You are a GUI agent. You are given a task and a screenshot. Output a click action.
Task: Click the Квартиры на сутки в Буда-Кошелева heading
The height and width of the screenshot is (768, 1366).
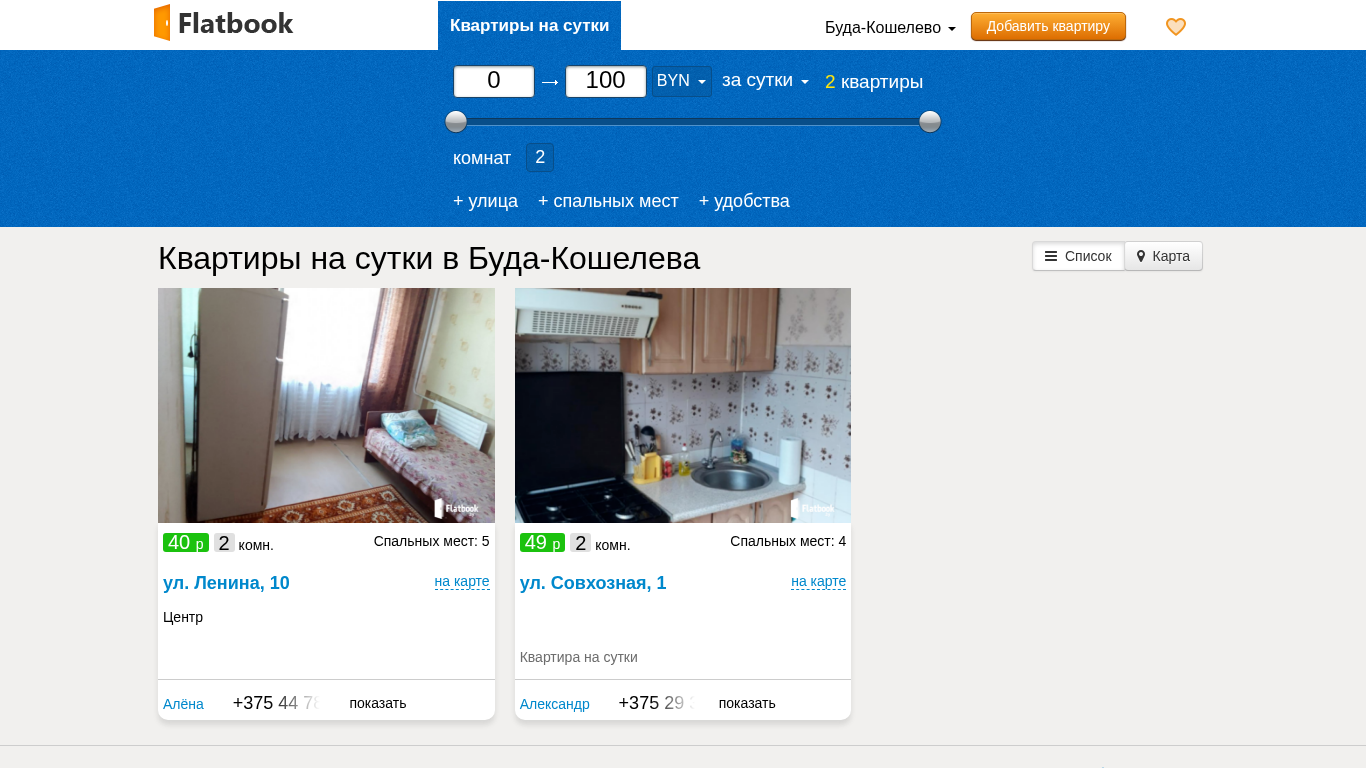429,258
